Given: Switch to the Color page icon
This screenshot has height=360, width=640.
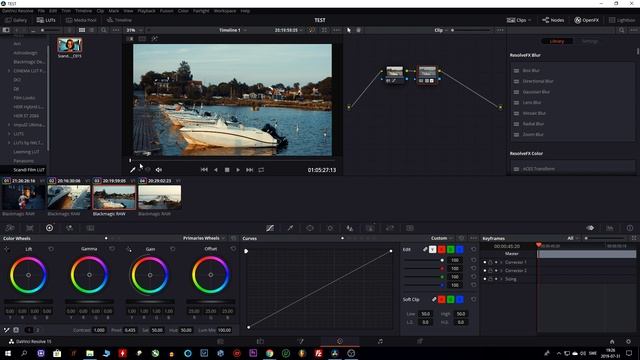Looking at the screenshot, I should (x=340, y=341).
